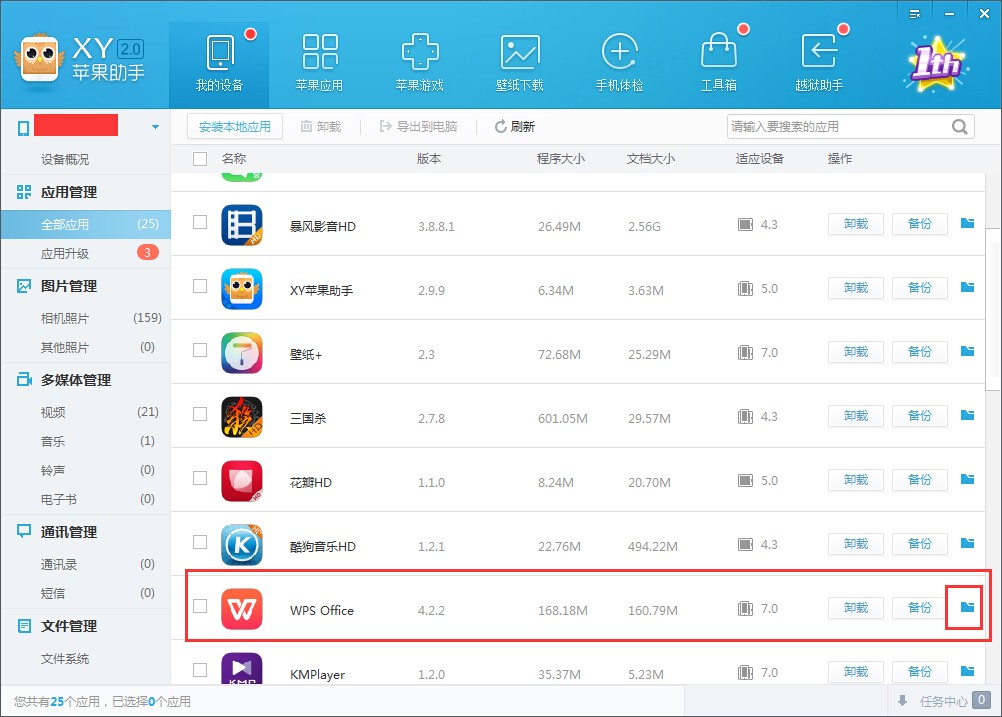1002x717 pixels.
Task: Check the 三国杀 row checkbox
Action: pos(200,414)
